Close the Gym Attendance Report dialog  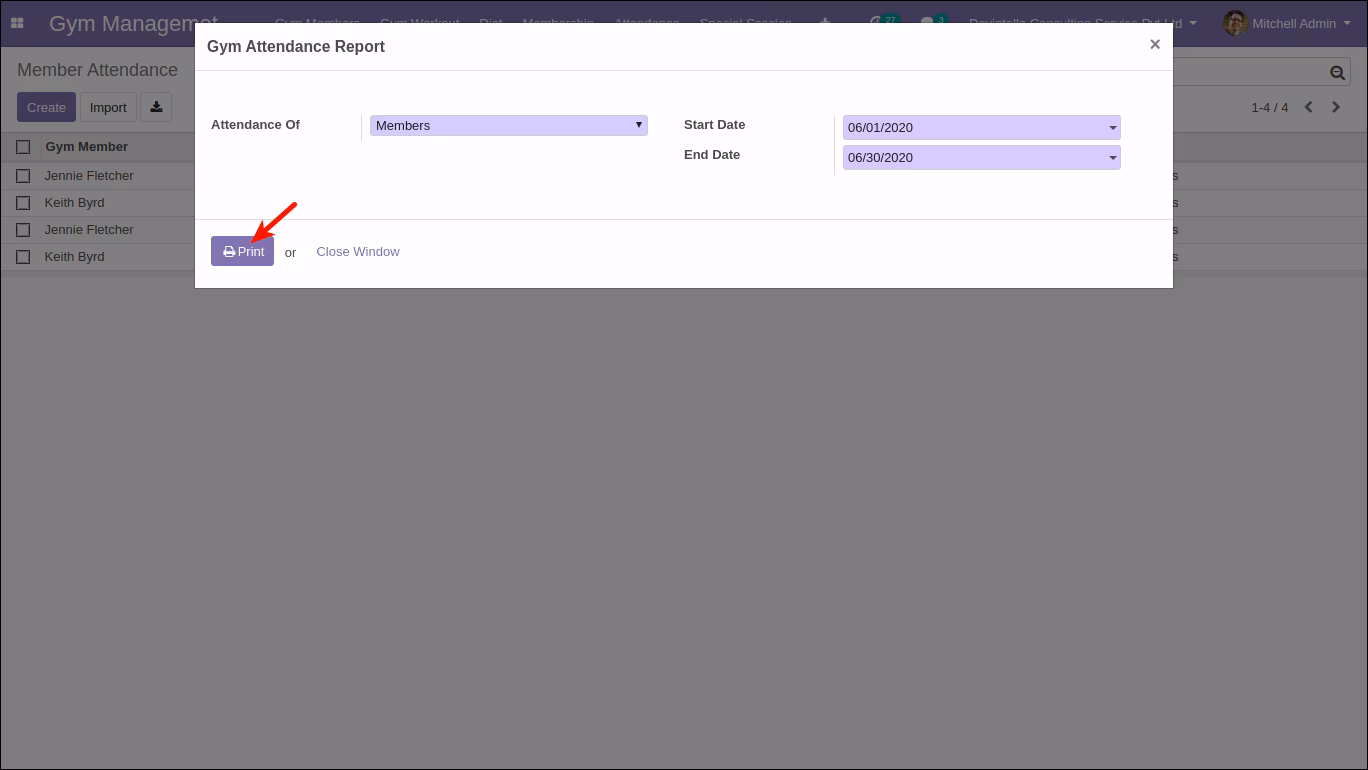pos(1155,45)
